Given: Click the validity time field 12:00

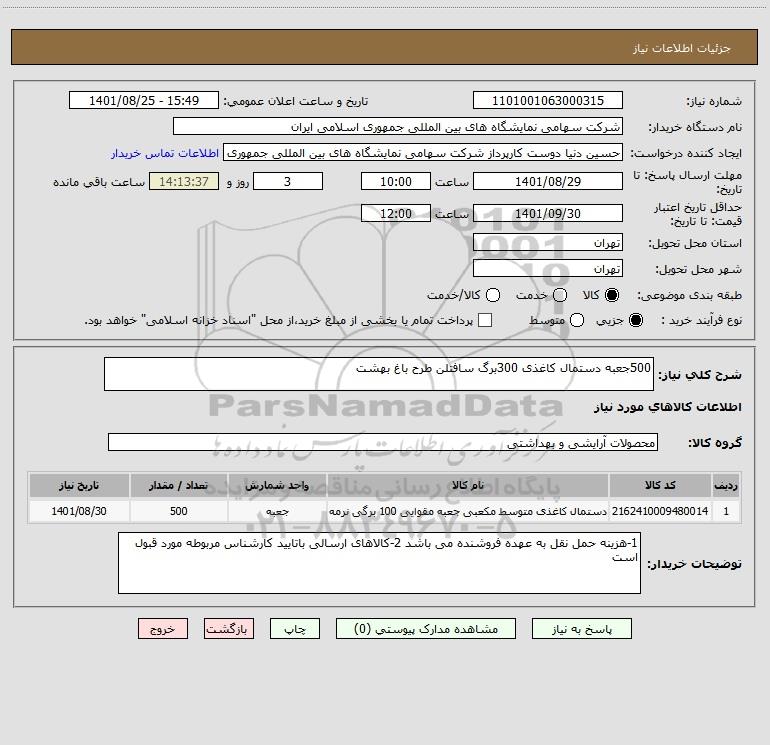Looking at the screenshot, I should tap(396, 213).
